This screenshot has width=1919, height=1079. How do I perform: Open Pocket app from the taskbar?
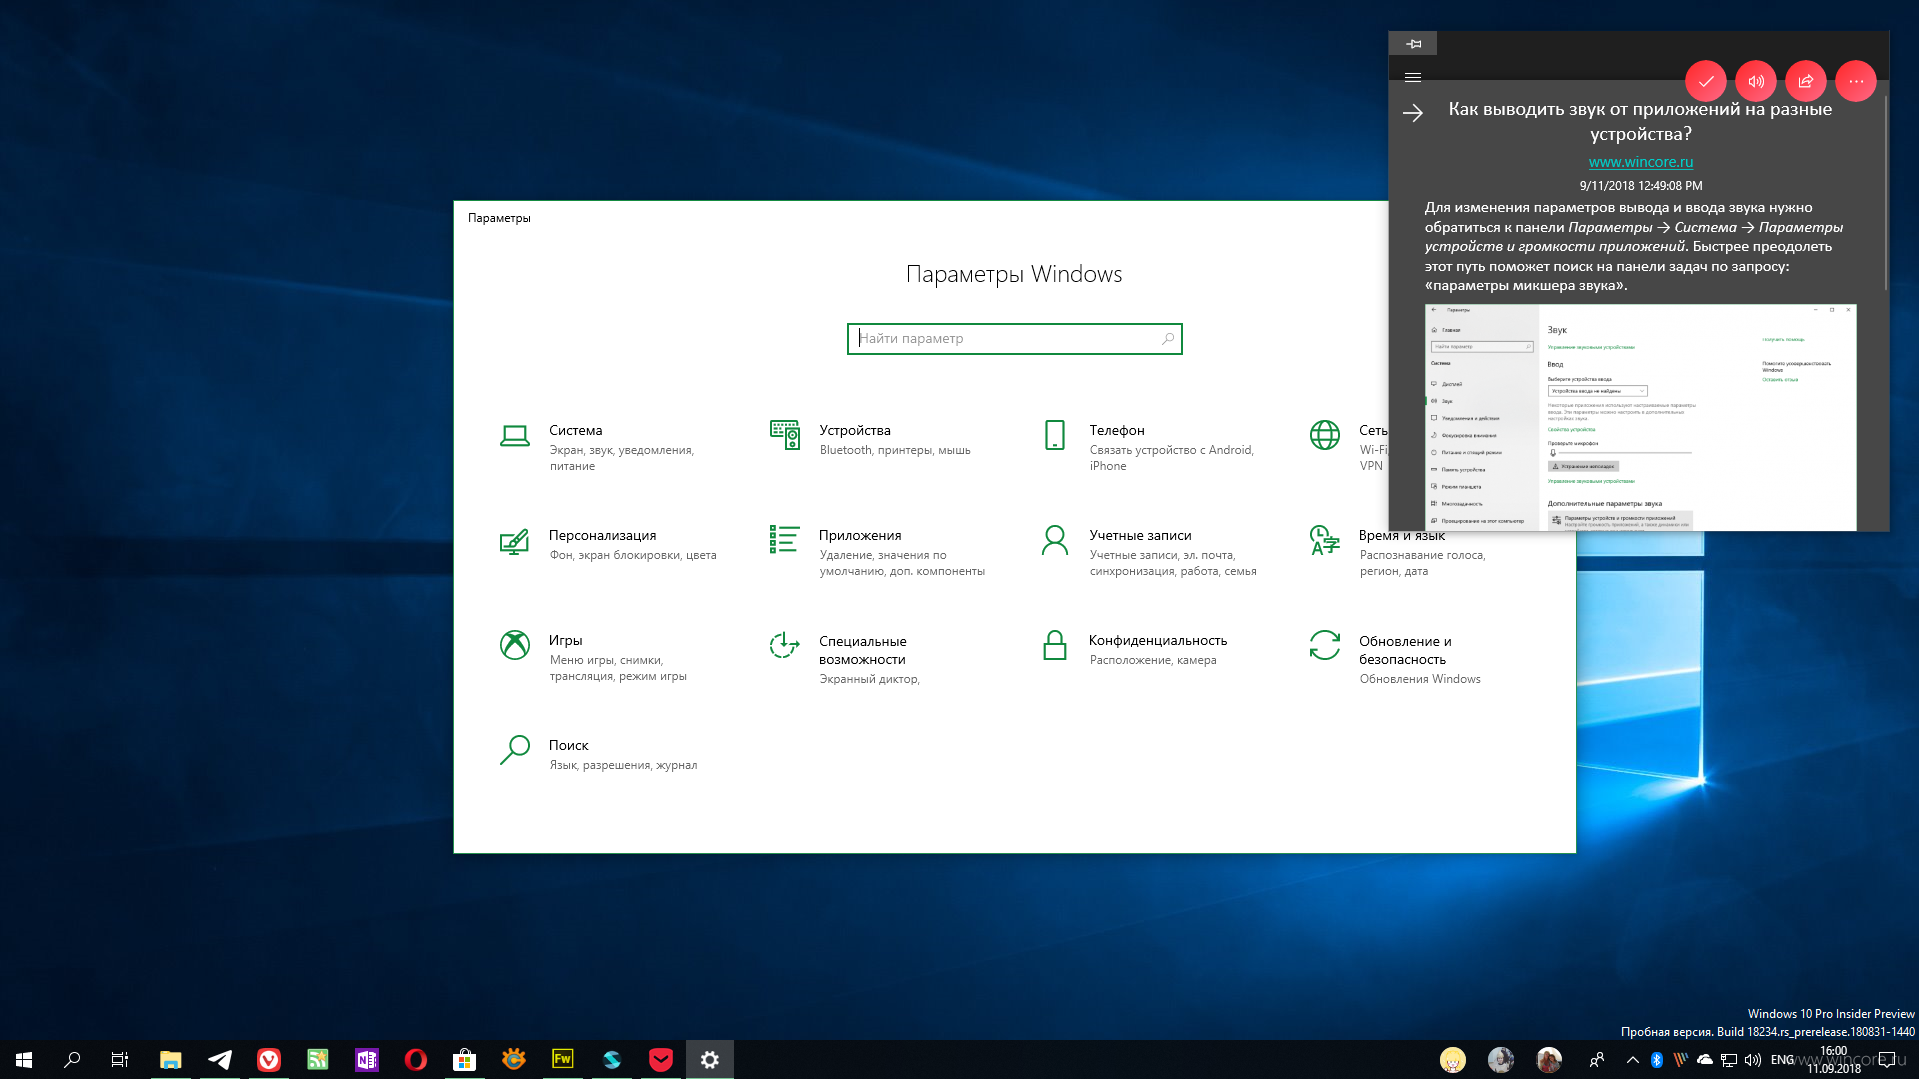pyautogui.click(x=661, y=1059)
